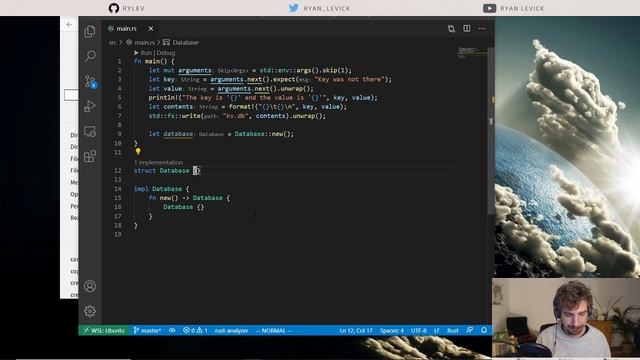Click the RYAN LEVICK YouTube name
The width and height of the screenshot is (640, 360).
tap(522, 9)
